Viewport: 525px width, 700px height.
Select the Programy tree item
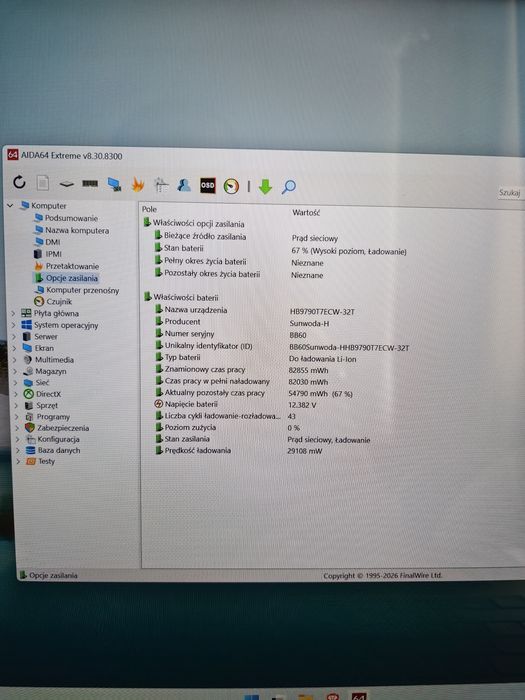(48, 417)
